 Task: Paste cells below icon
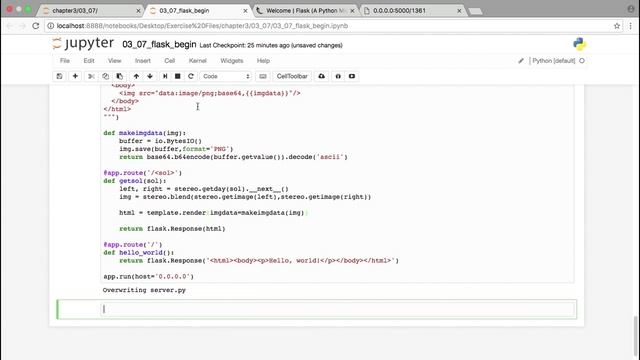[120, 76]
